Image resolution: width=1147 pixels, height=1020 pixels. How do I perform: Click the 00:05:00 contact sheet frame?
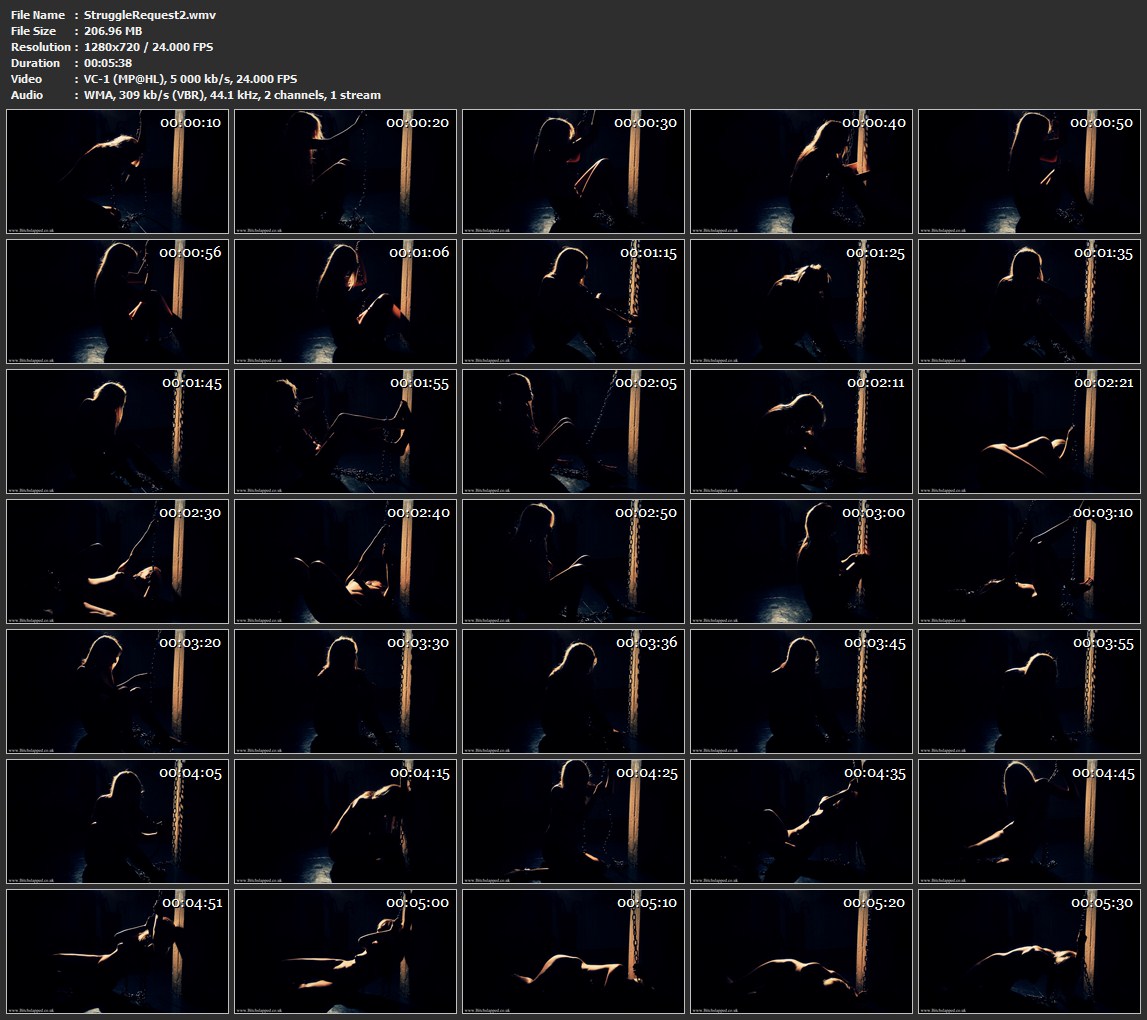[x=345, y=951]
